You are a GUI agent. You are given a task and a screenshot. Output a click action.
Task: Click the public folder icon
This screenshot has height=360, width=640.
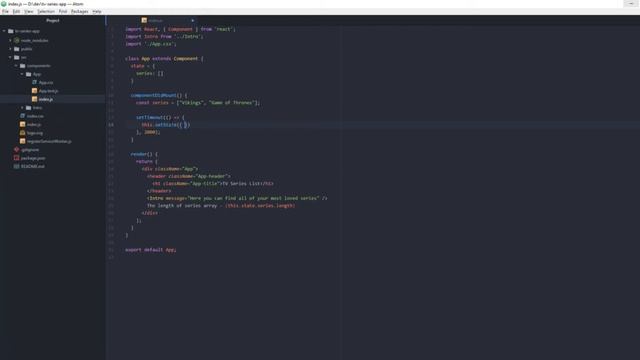pos(17,49)
